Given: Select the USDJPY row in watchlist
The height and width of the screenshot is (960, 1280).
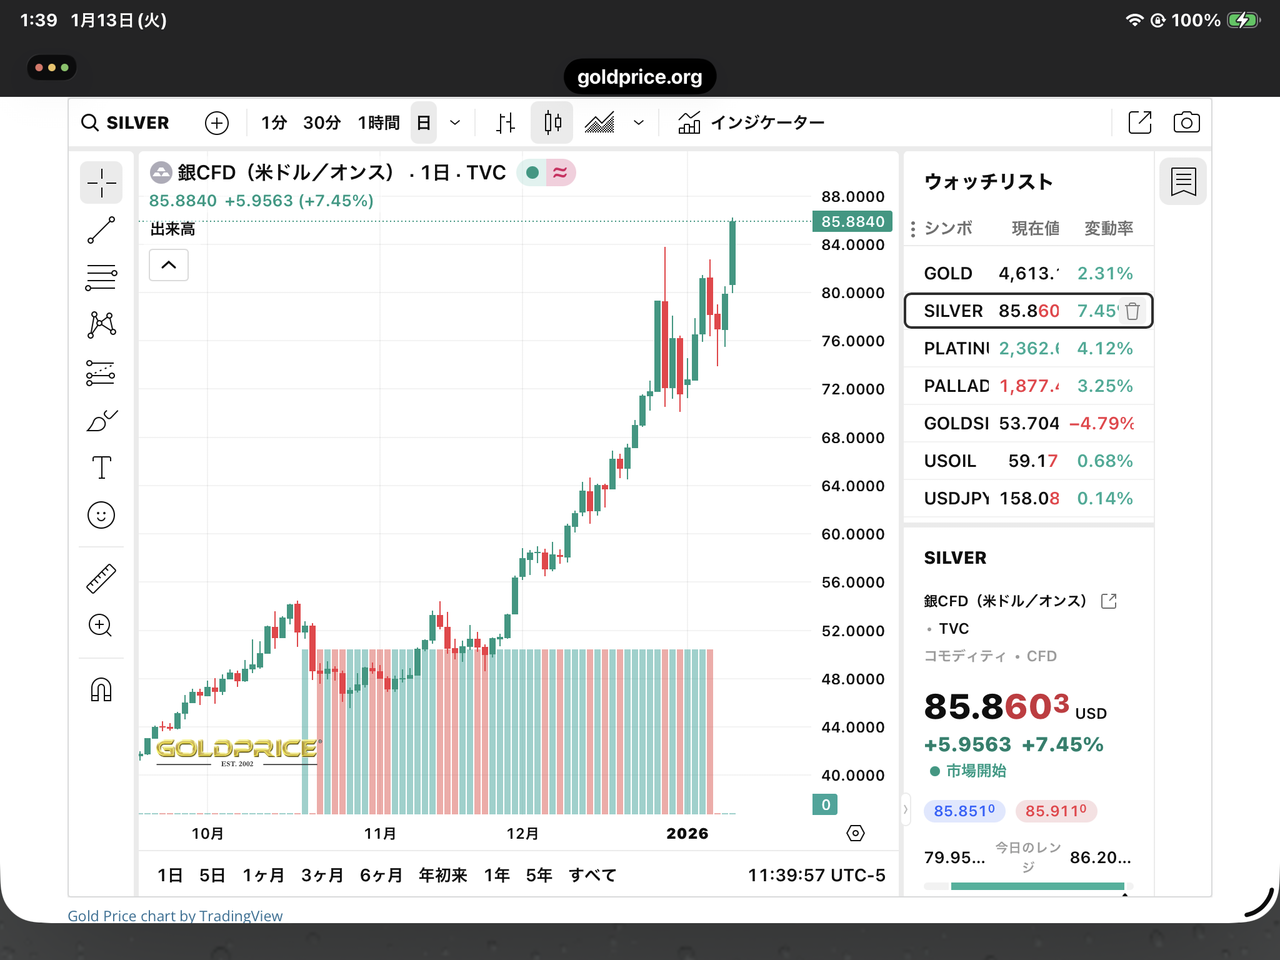Looking at the screenshot, I should [1028, 498].
